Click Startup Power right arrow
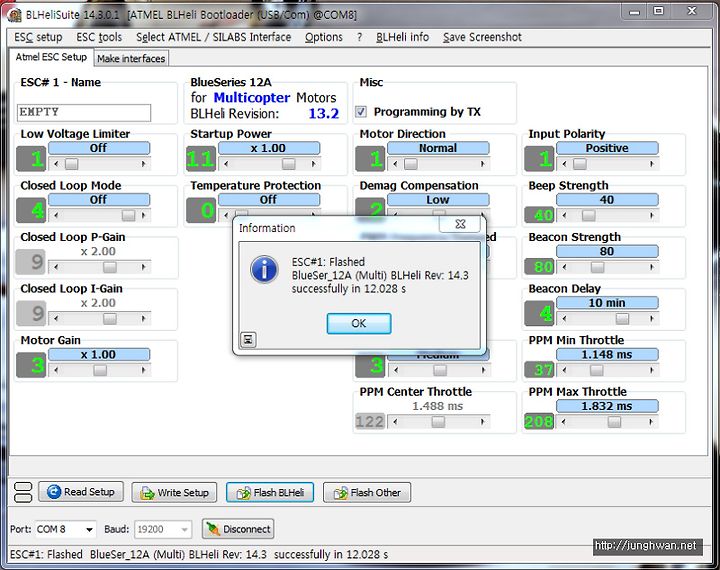The width and height of the screenshot is (720, 570). (314, 164)
